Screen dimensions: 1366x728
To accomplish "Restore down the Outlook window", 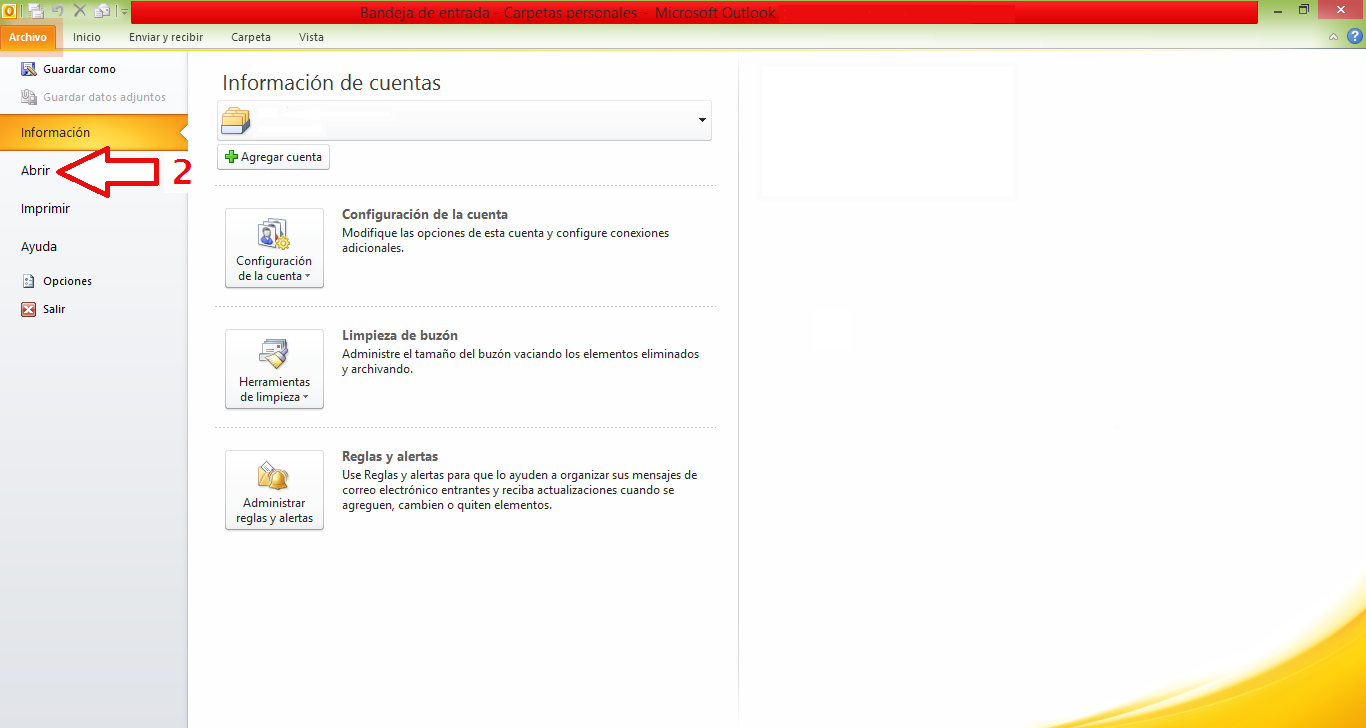I will tap(1303, 9).
